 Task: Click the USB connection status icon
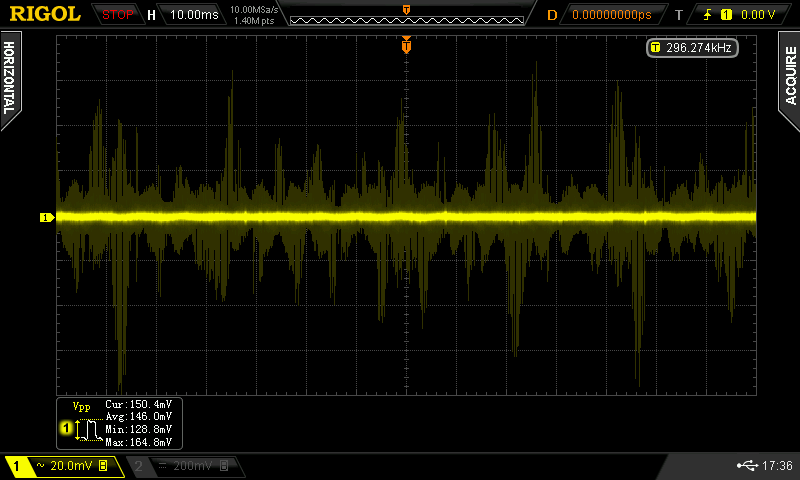pyautogui.click(x=746, y=465)
